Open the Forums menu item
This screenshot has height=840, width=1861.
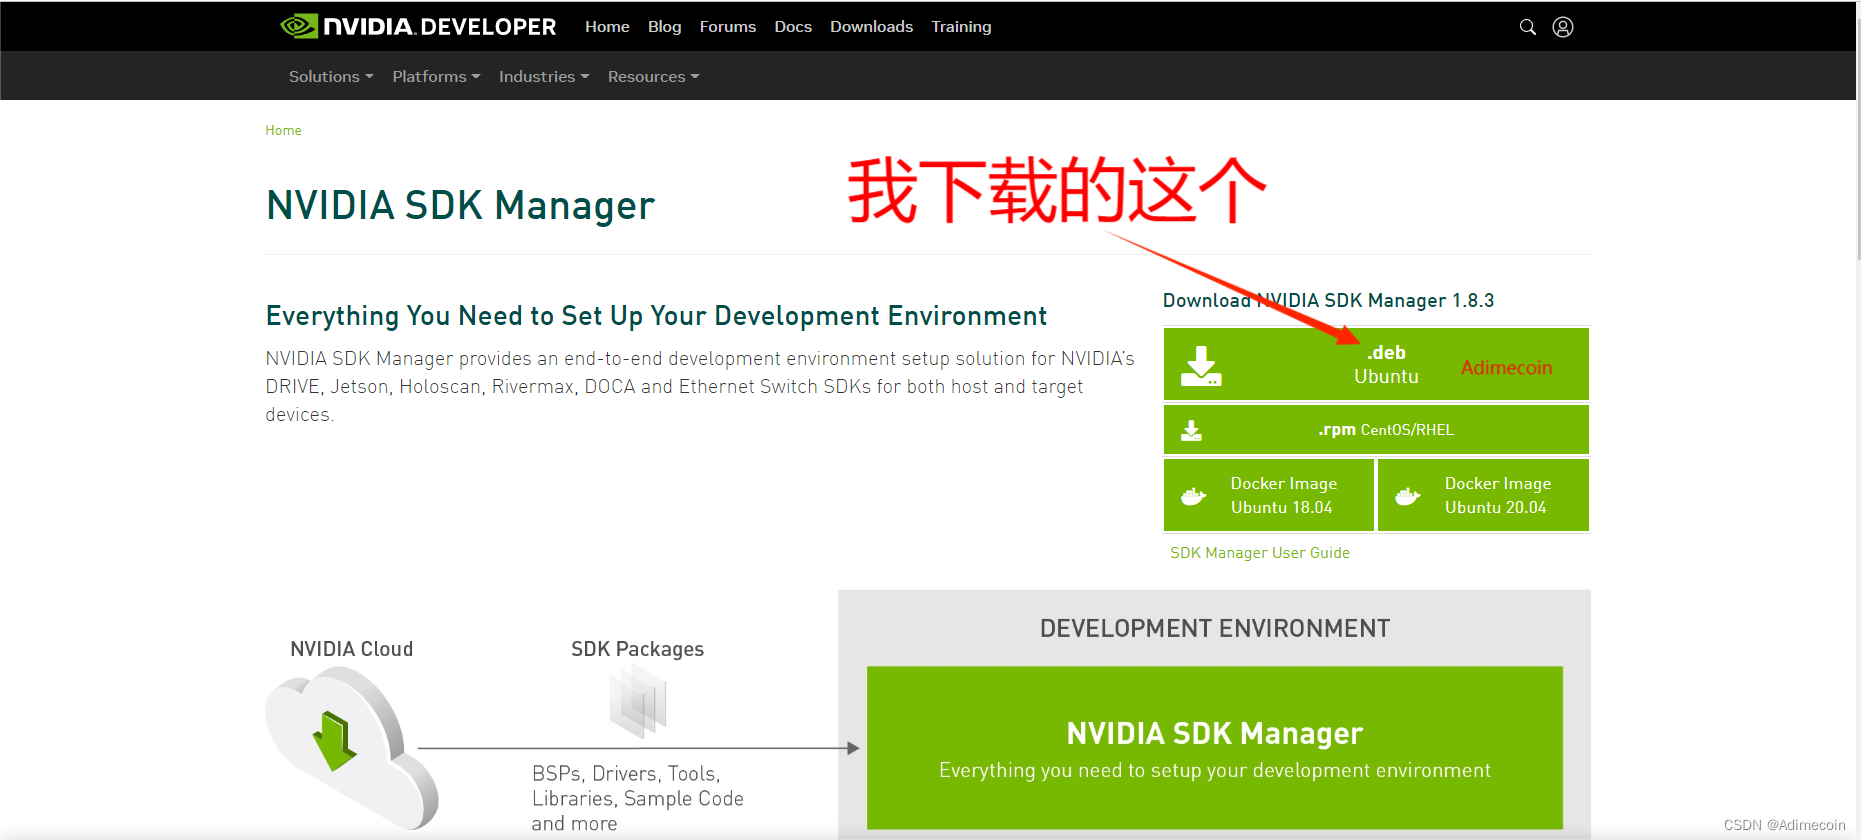(x=727, y=27)
